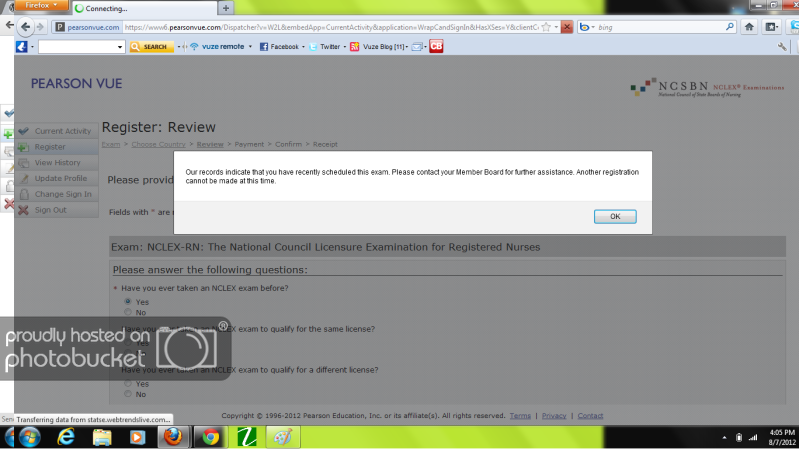The height and width of the screenshot is (449, 799).
Task: Click the Terms footer link
Action: [x=520, y=415]
